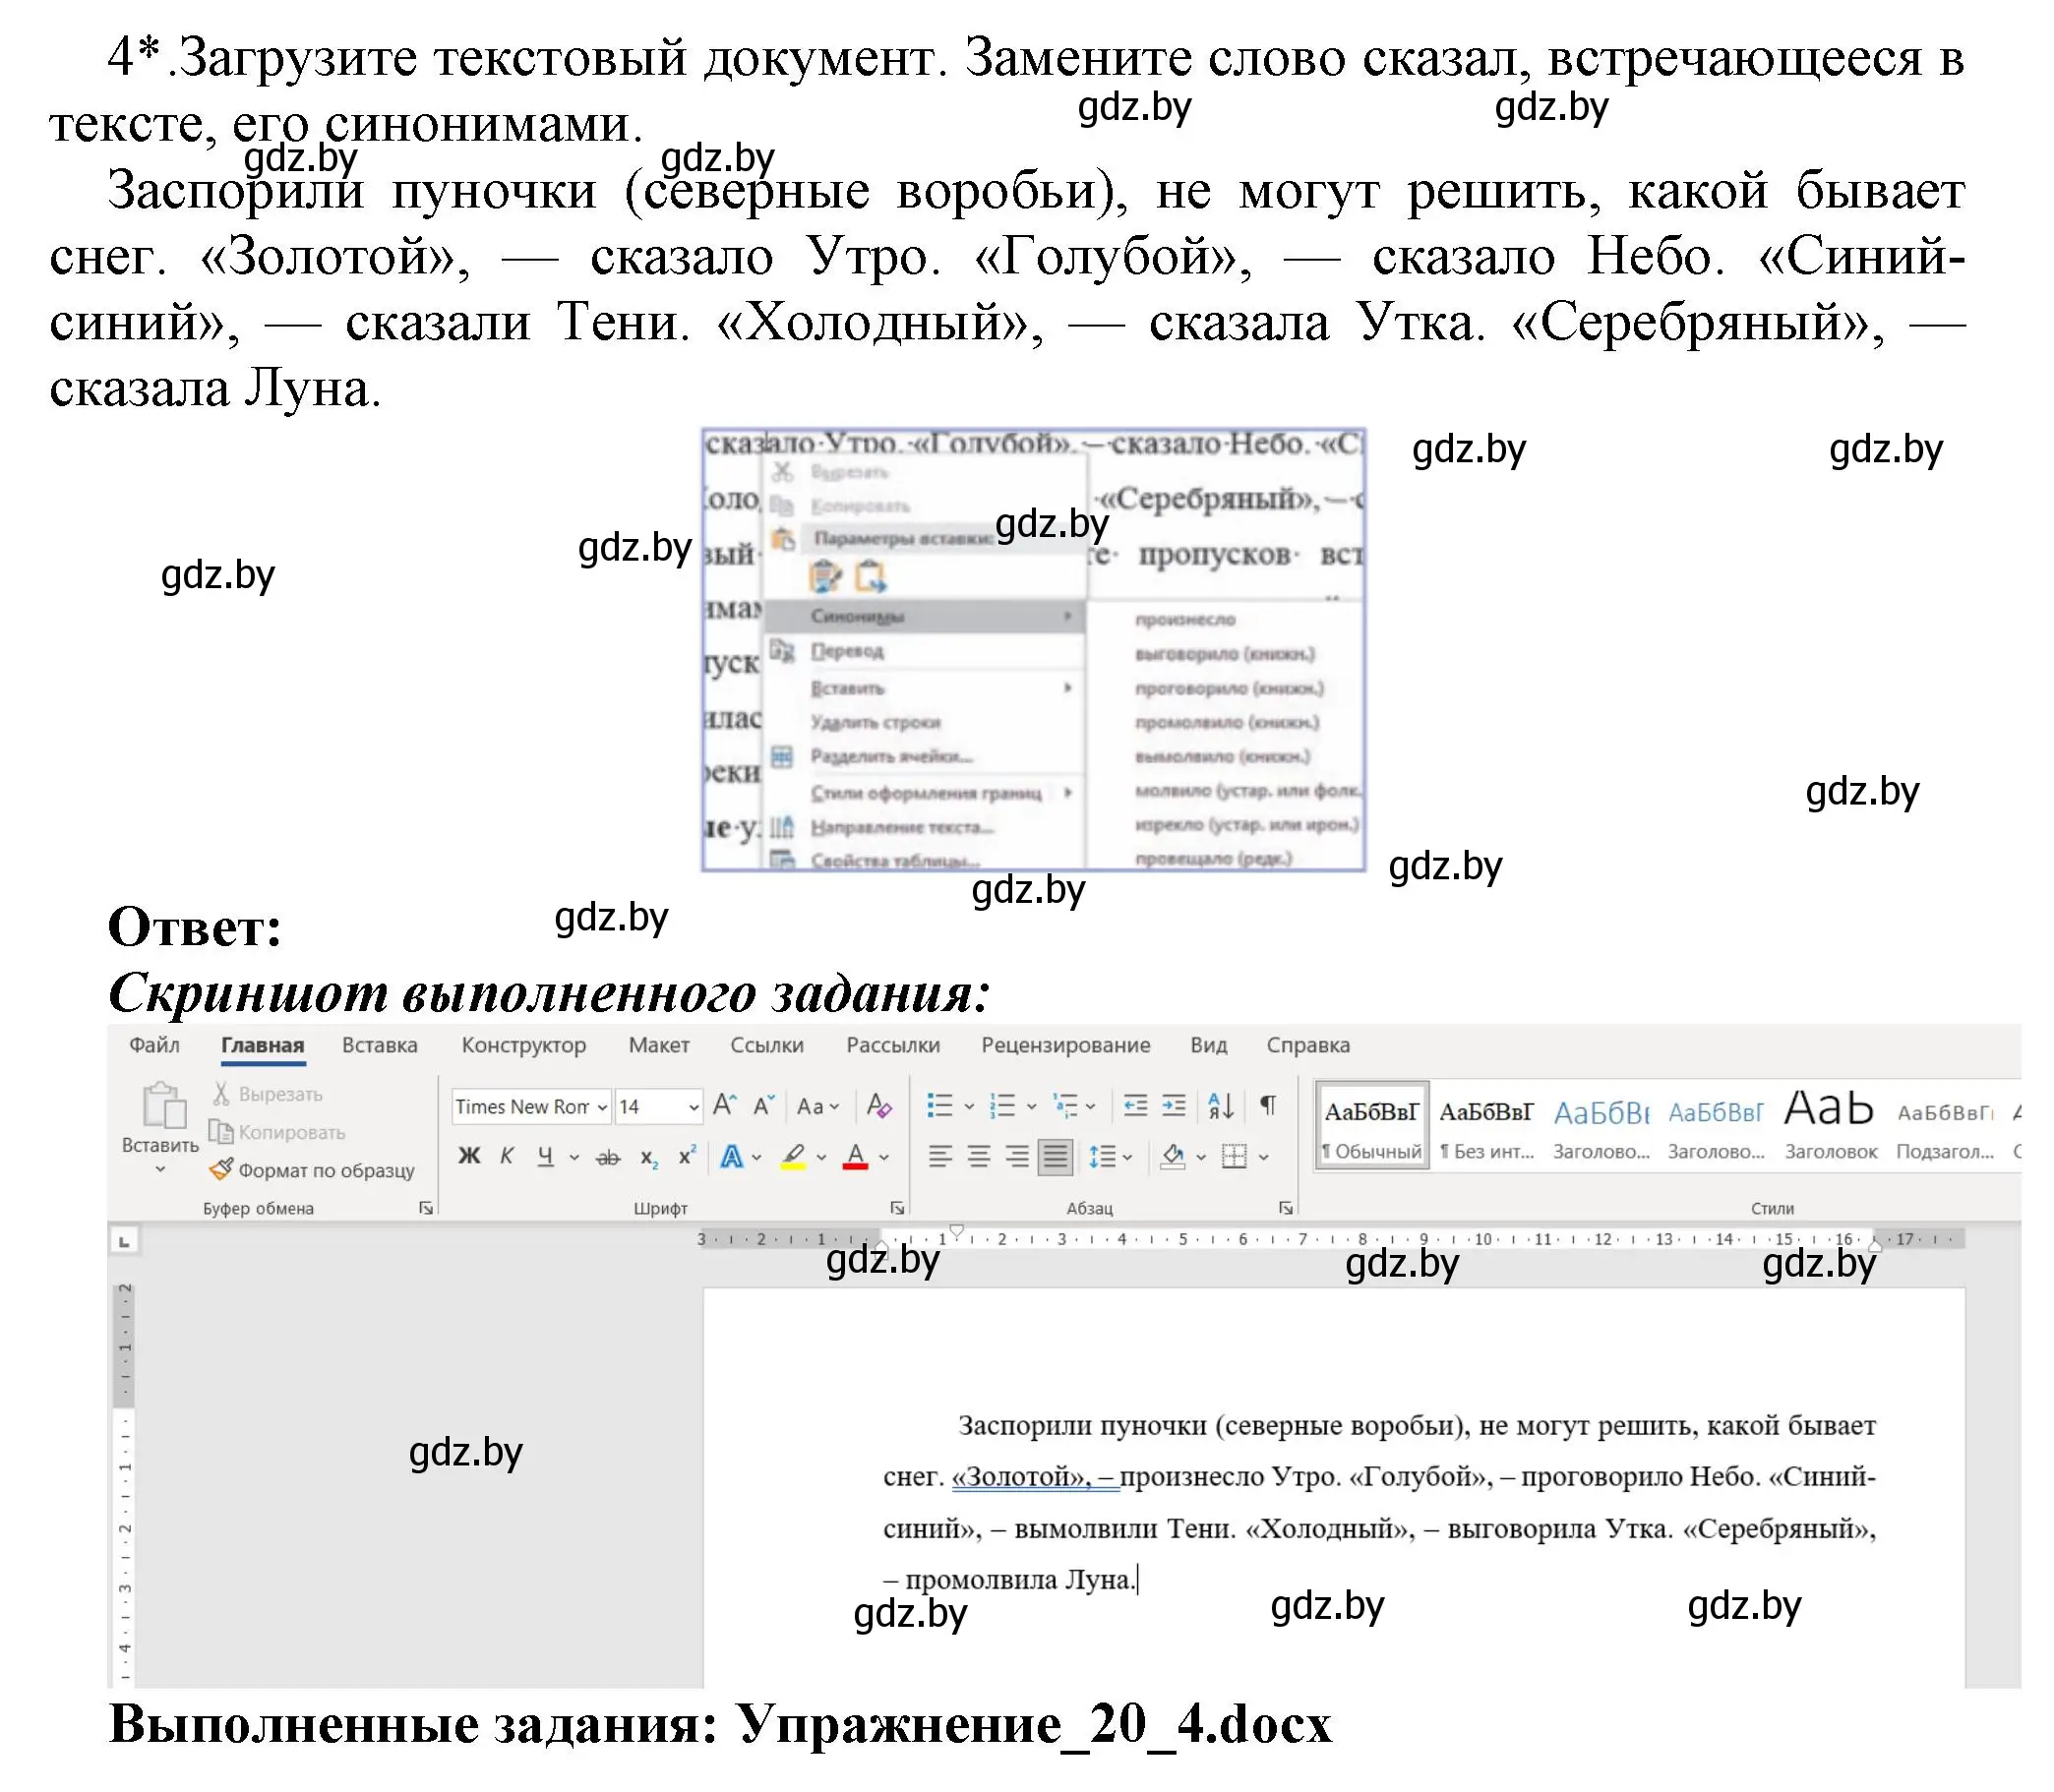Open the Шрифт group dialog launcher
This screenshot has width=2054, height=1792.
pos(897,1208)
